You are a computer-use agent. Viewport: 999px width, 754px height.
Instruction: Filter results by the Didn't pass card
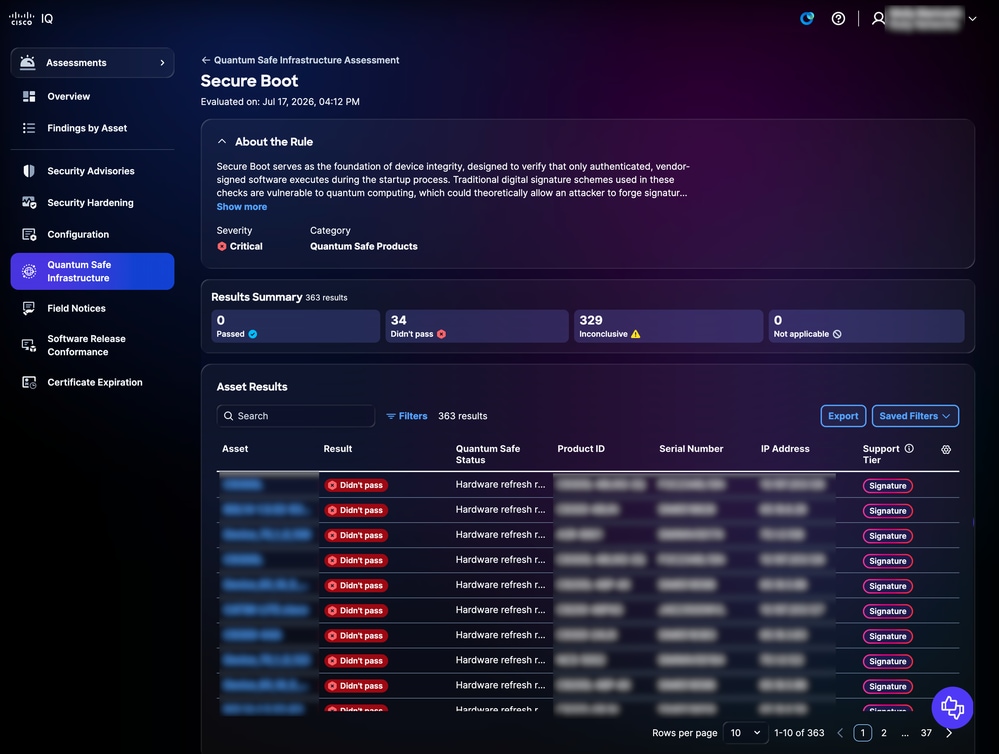477,326
